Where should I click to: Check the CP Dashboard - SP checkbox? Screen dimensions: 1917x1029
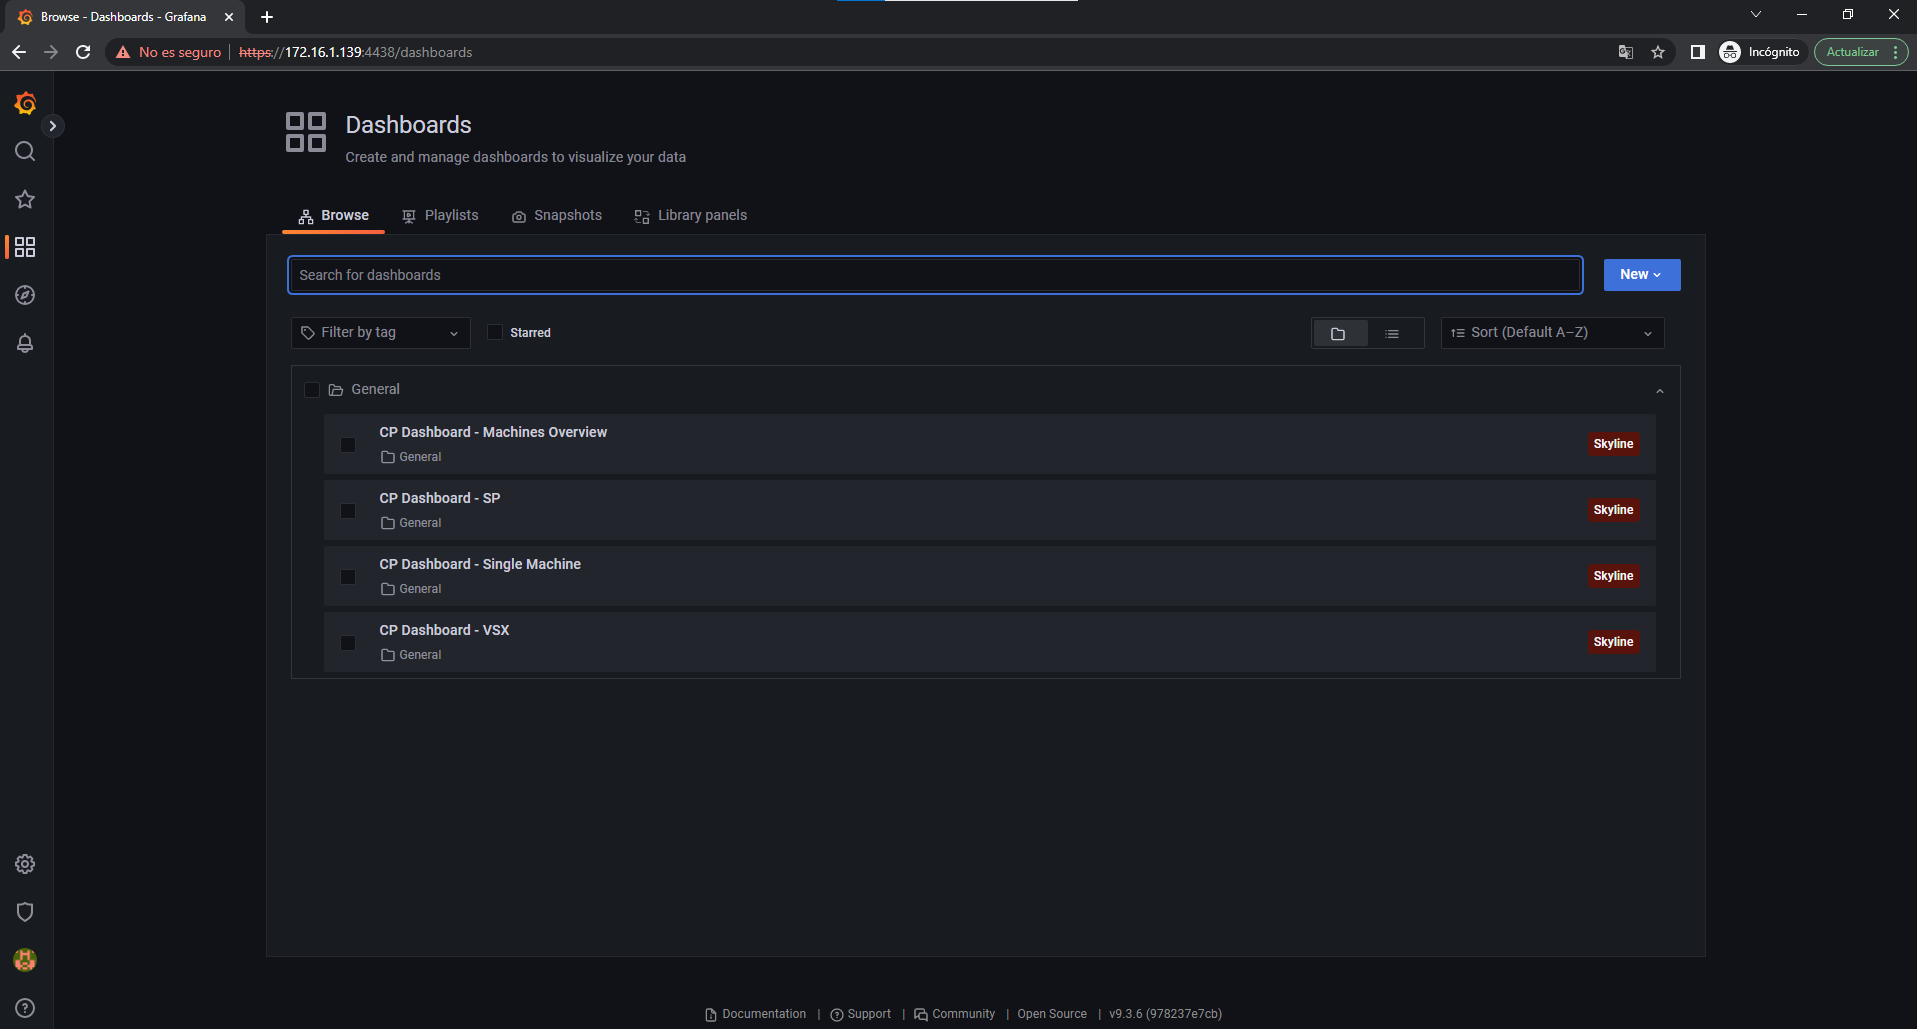pyautogui.click(x=348, y=511)
